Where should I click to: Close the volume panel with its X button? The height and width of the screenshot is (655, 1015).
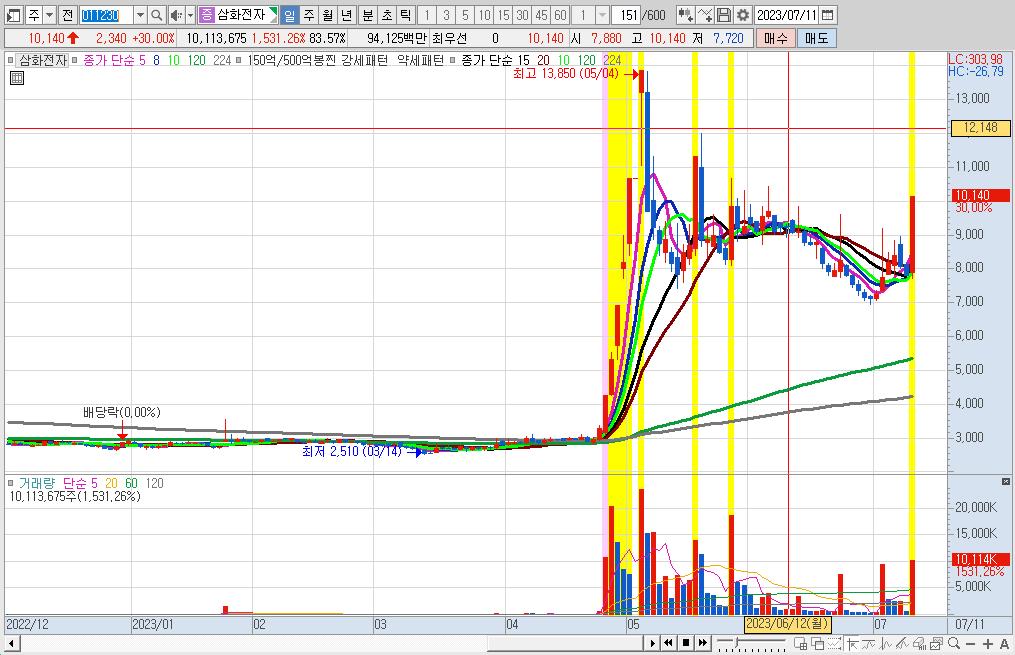1005,482
